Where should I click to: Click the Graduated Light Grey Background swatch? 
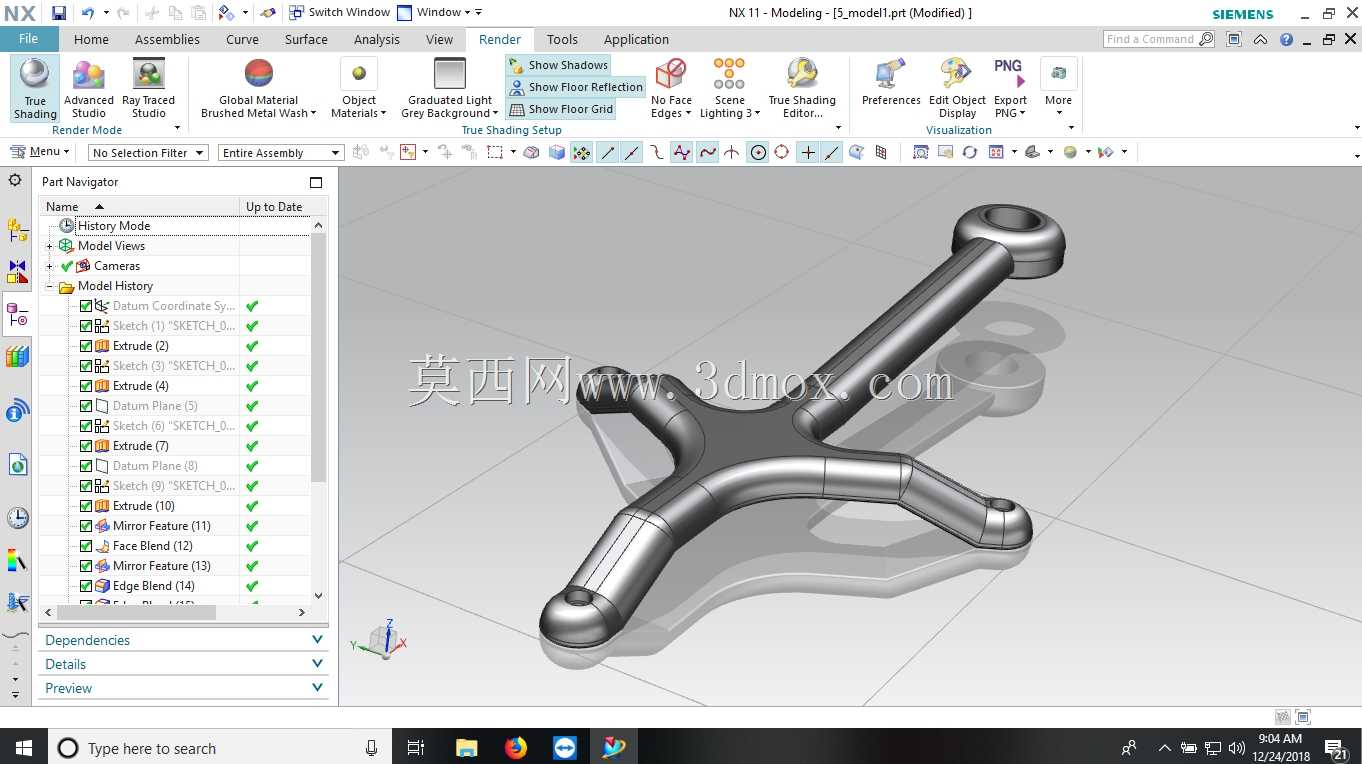coord(450,75)
